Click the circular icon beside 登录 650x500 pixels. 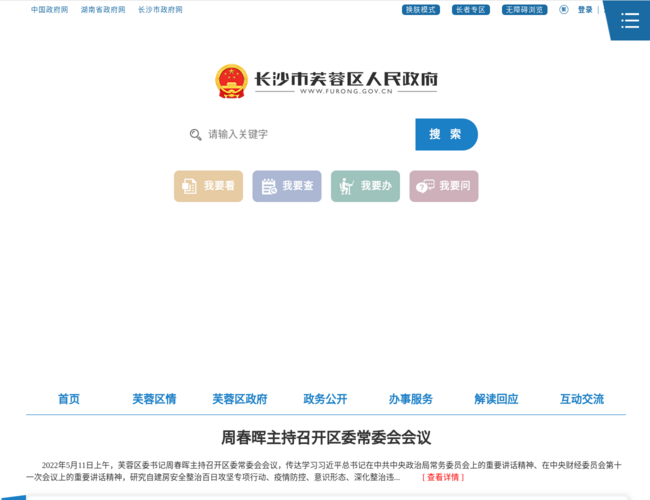point(564,10)
